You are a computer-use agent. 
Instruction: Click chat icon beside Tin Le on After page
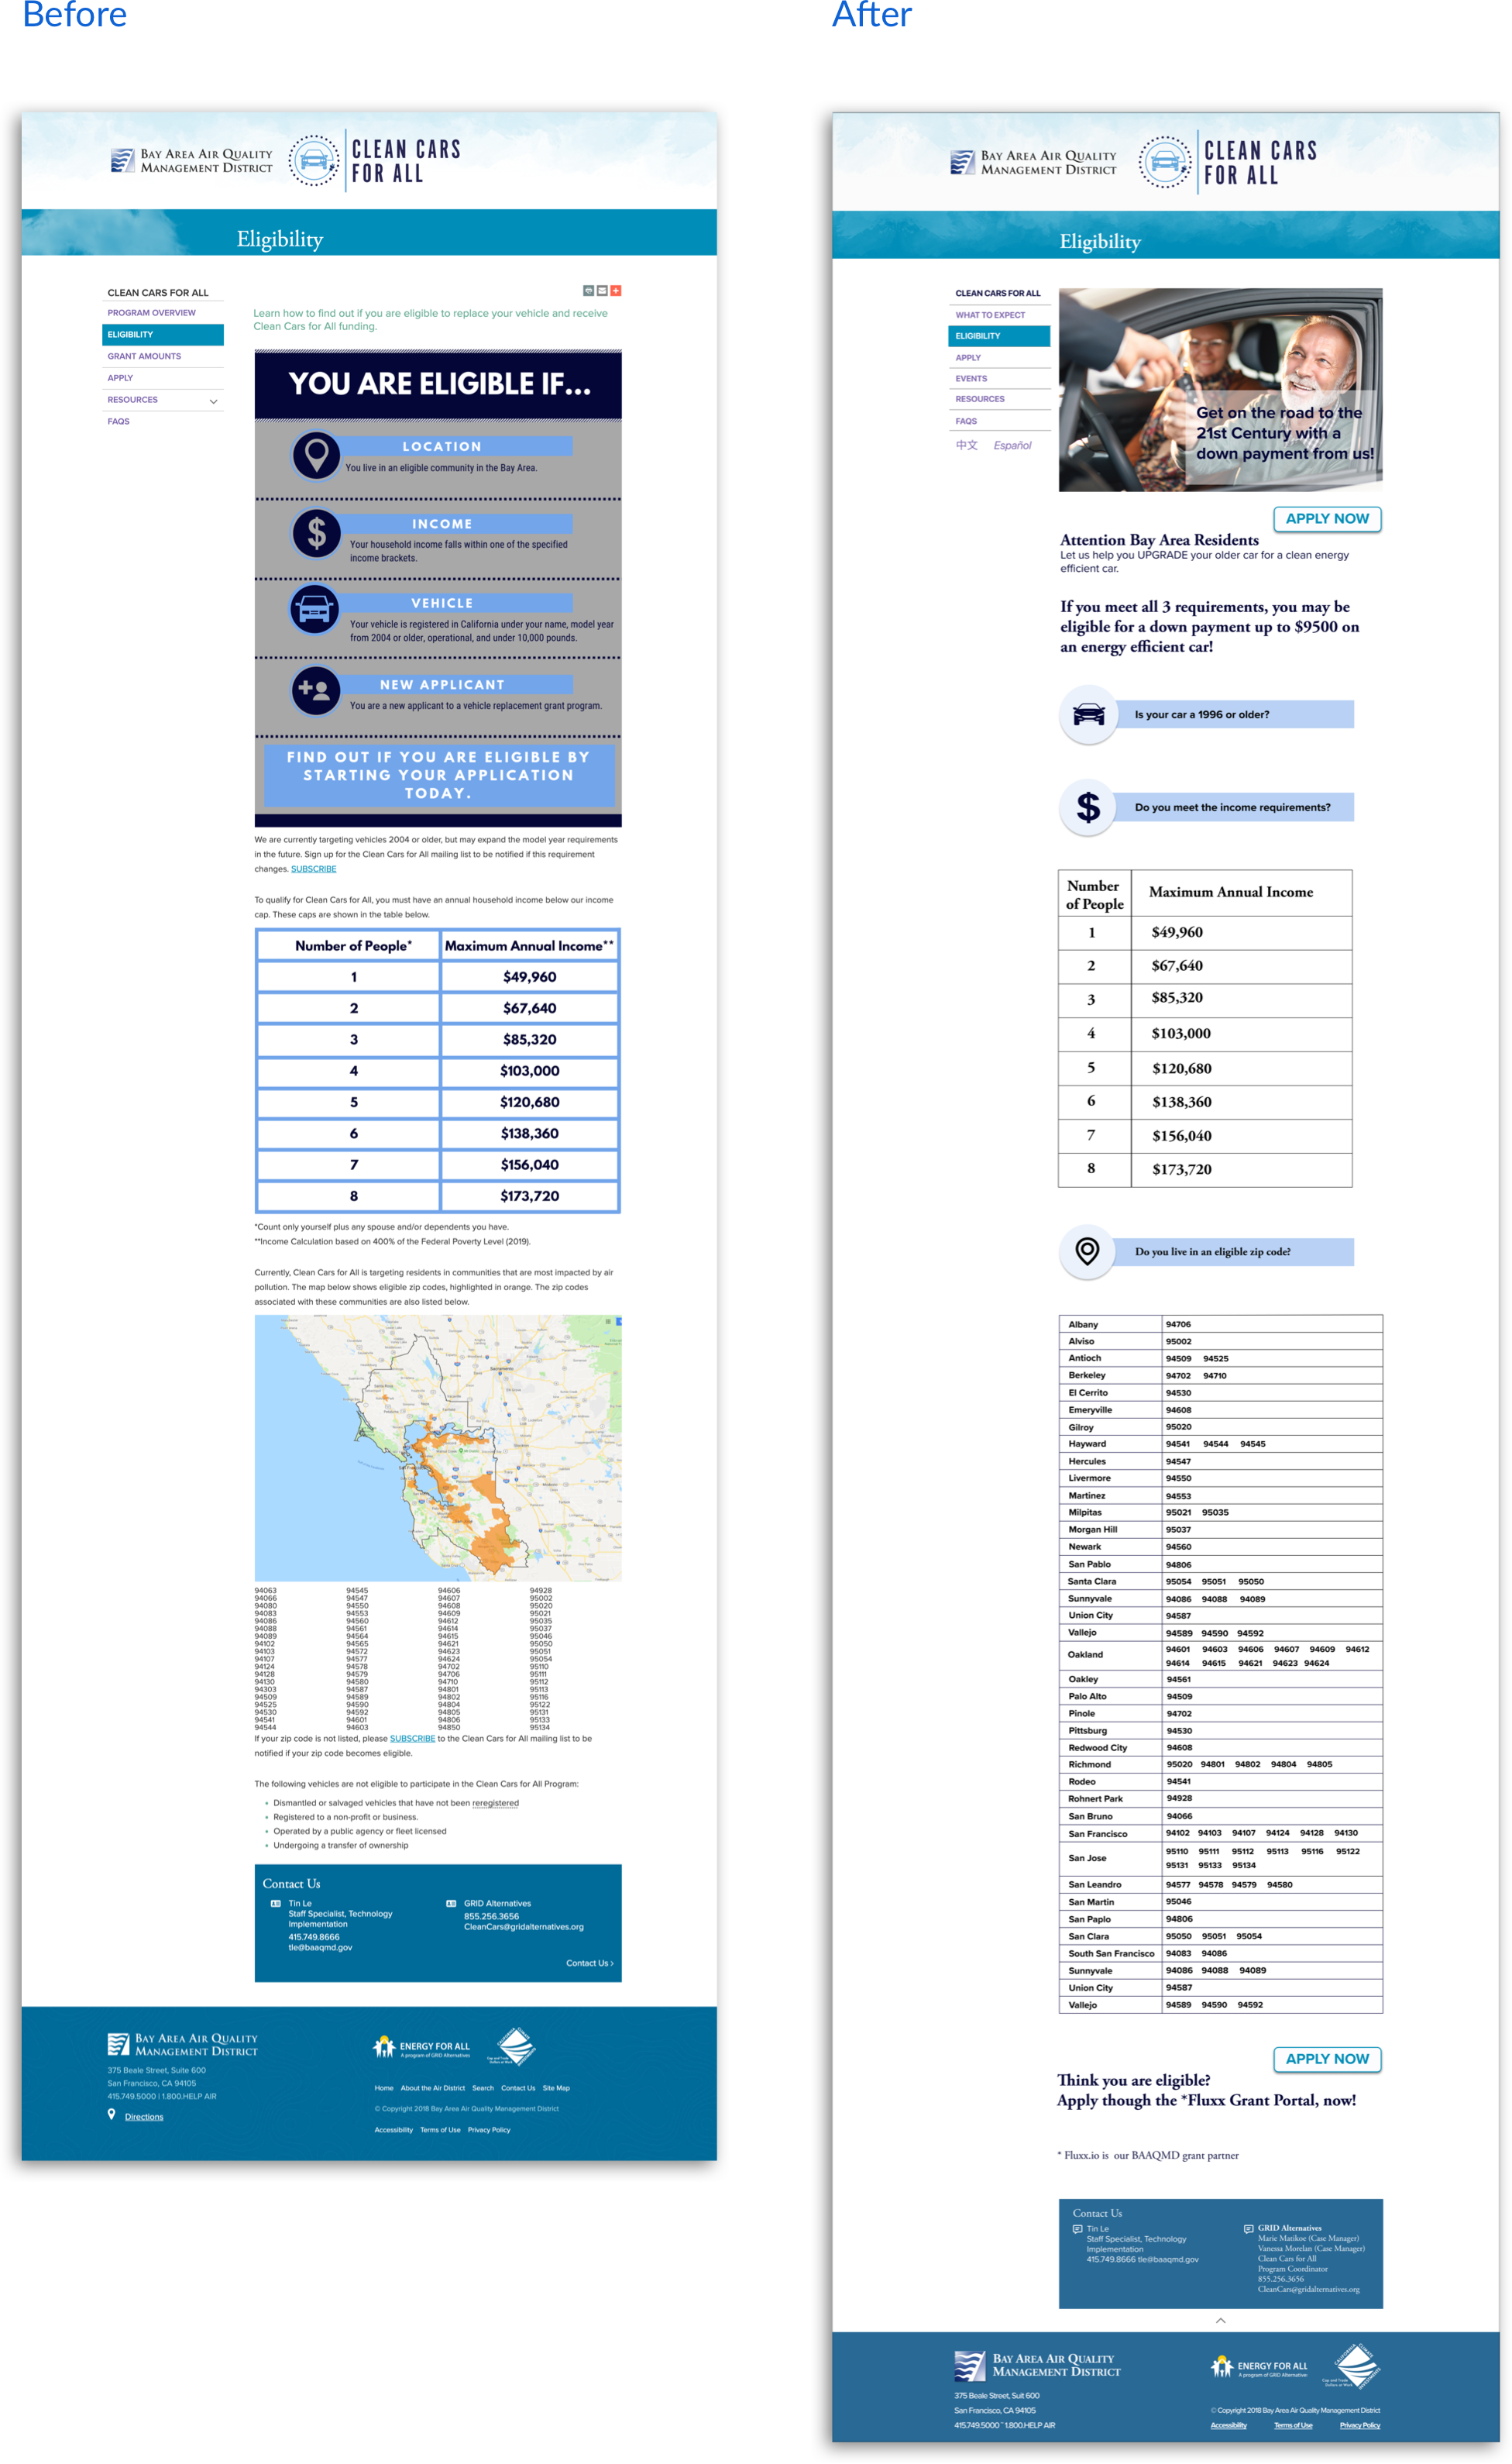click(1078, 2229)
